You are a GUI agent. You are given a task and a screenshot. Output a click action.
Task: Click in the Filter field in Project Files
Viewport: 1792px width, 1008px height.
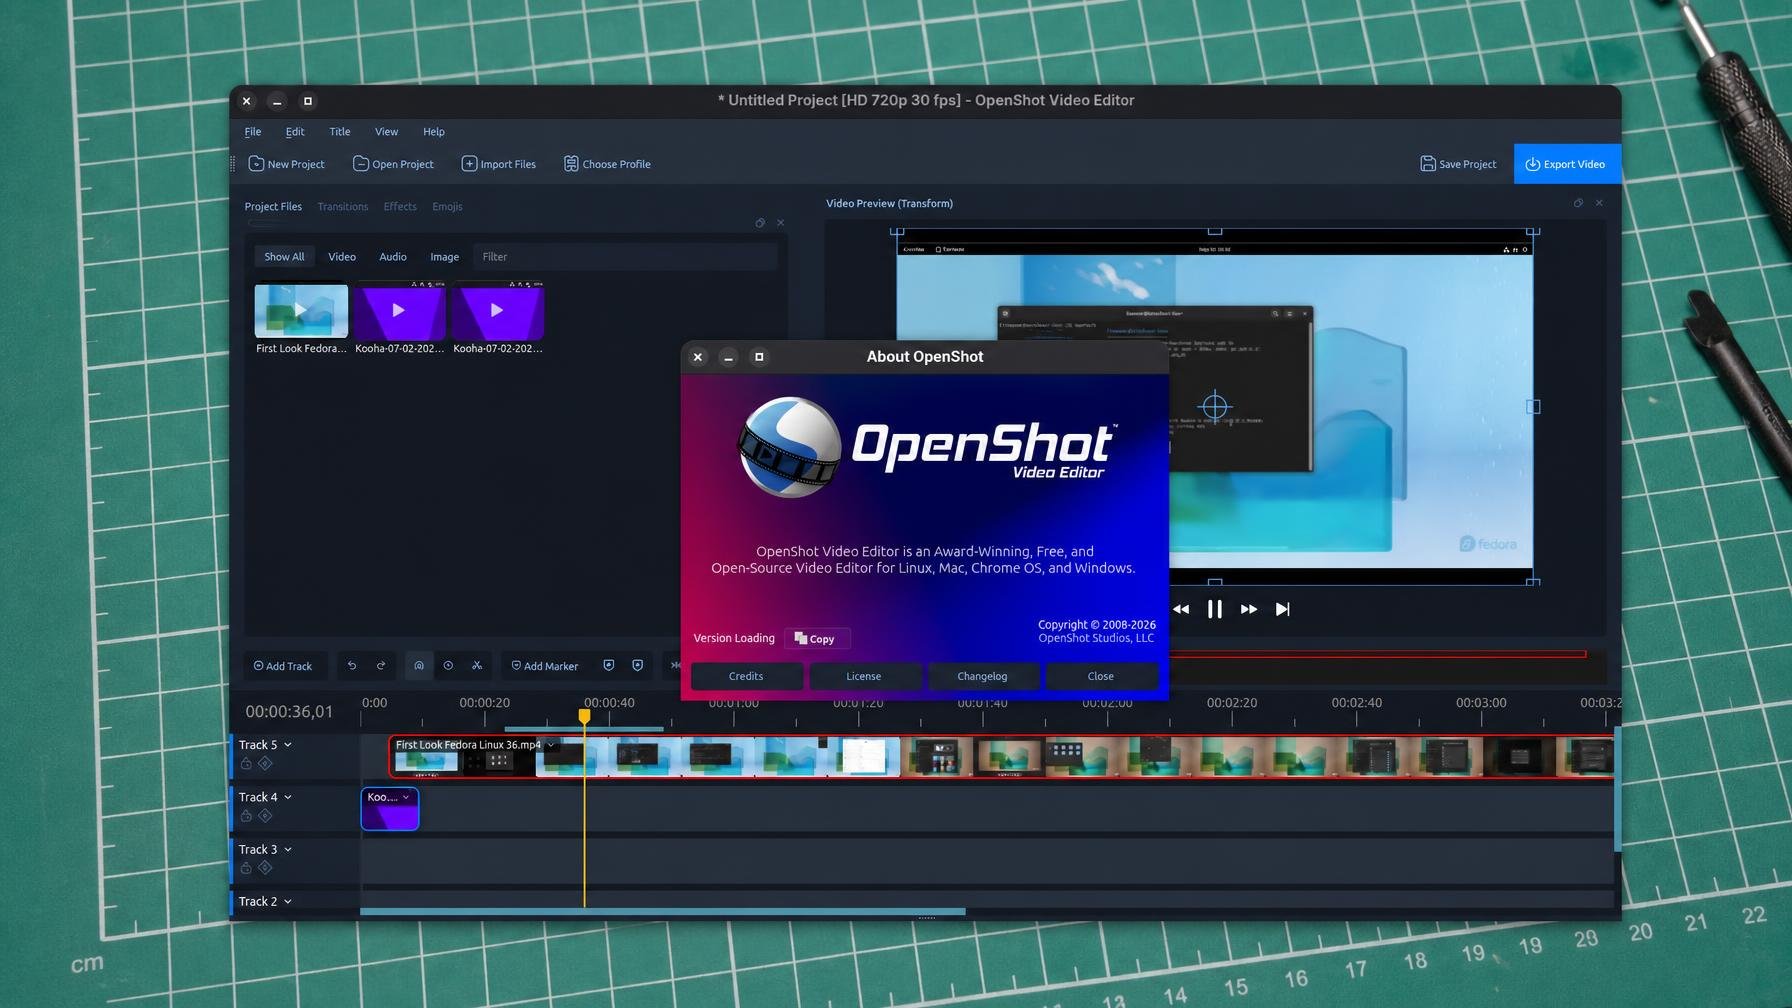(625, 257)
